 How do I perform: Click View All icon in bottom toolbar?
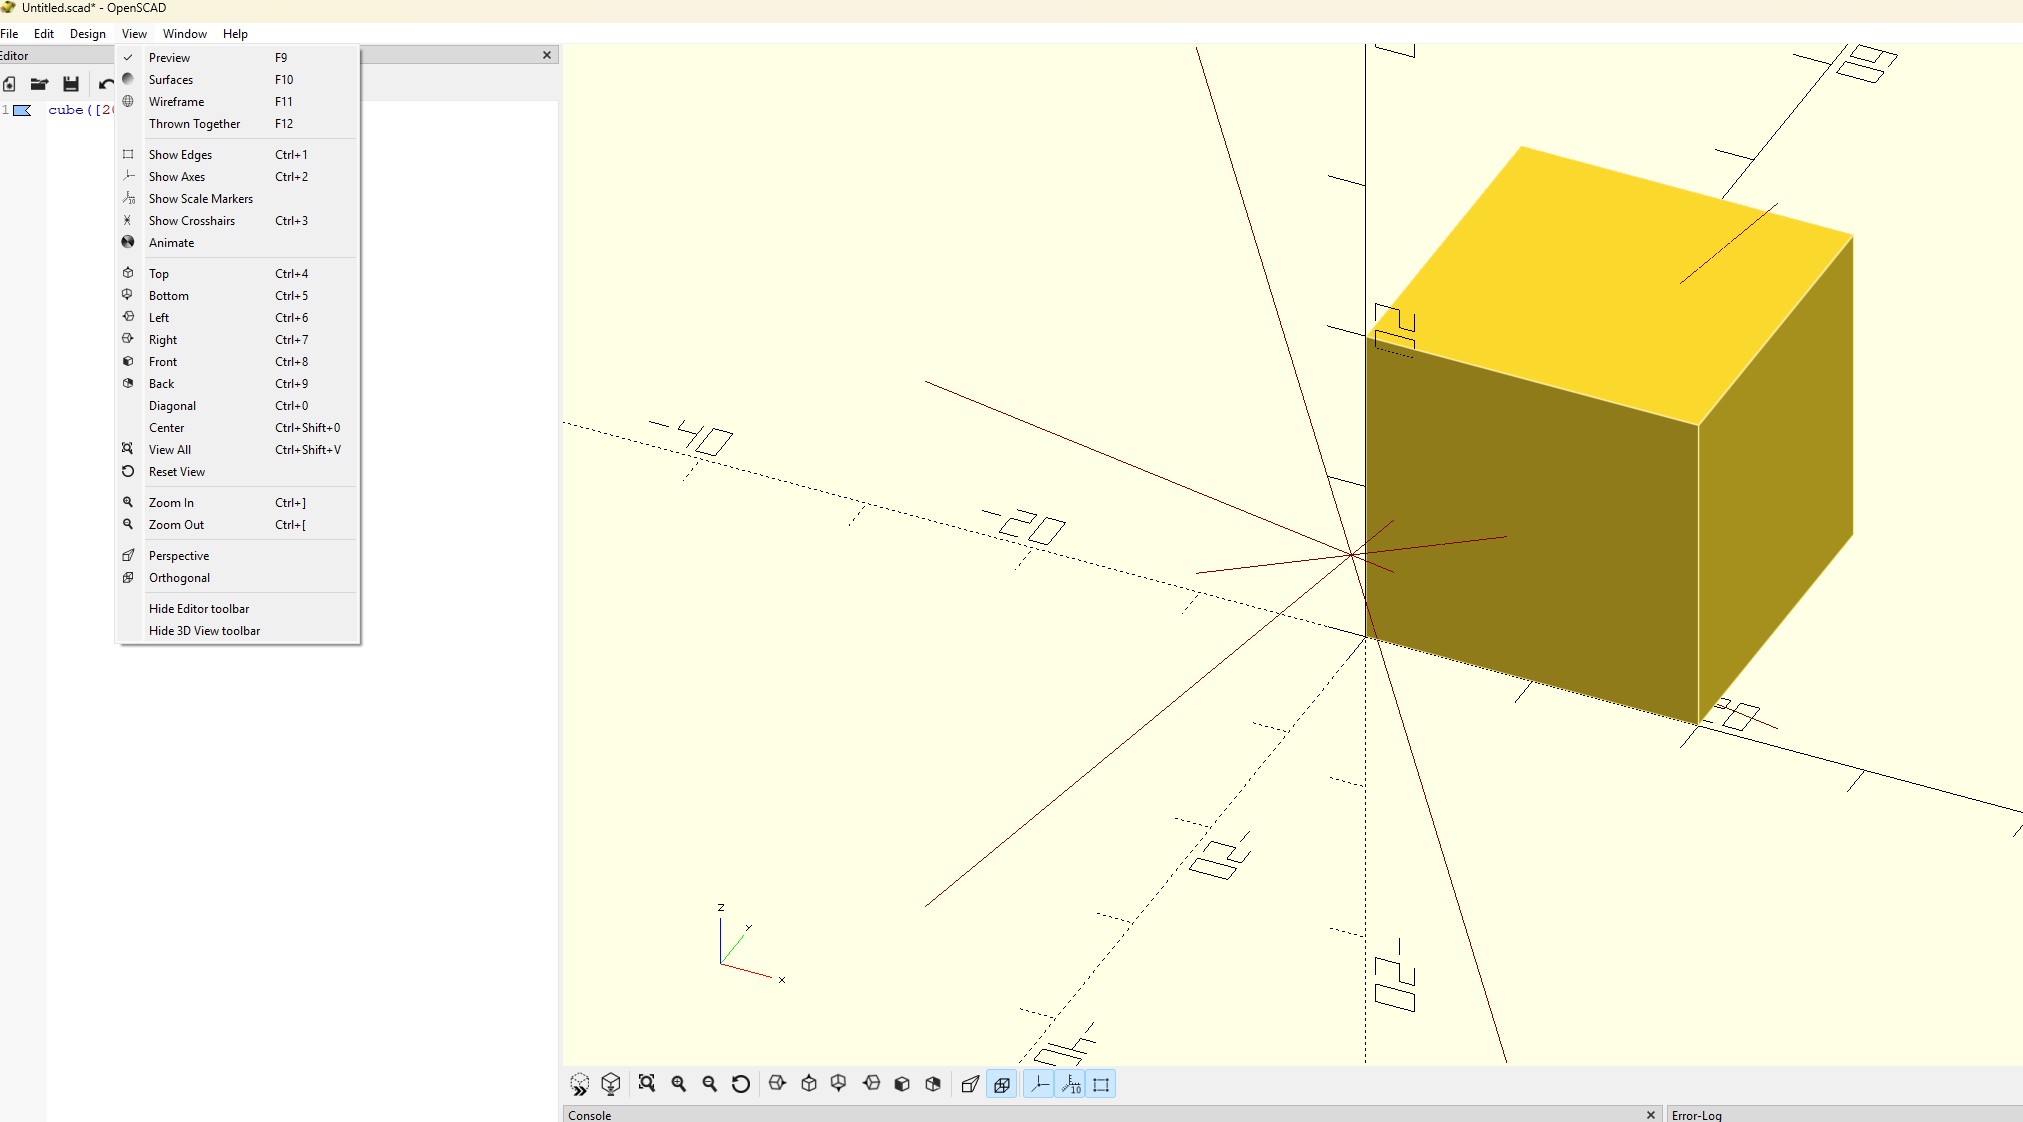coord(647,1084)
